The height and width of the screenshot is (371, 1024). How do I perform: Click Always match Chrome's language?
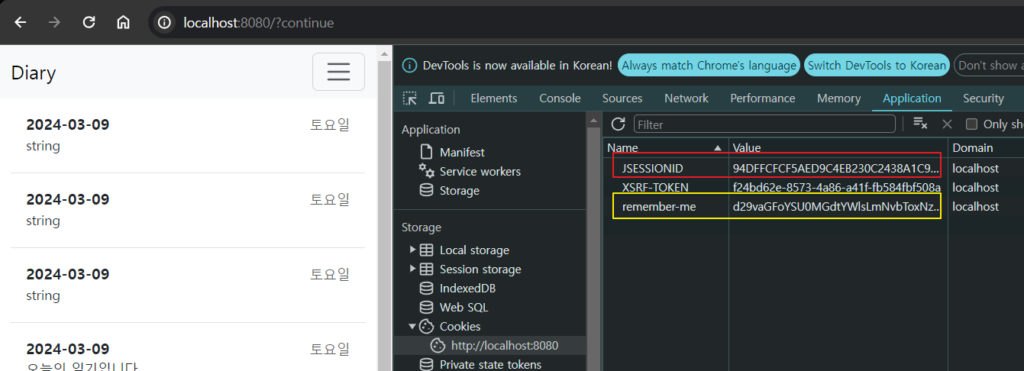[709, 65]
